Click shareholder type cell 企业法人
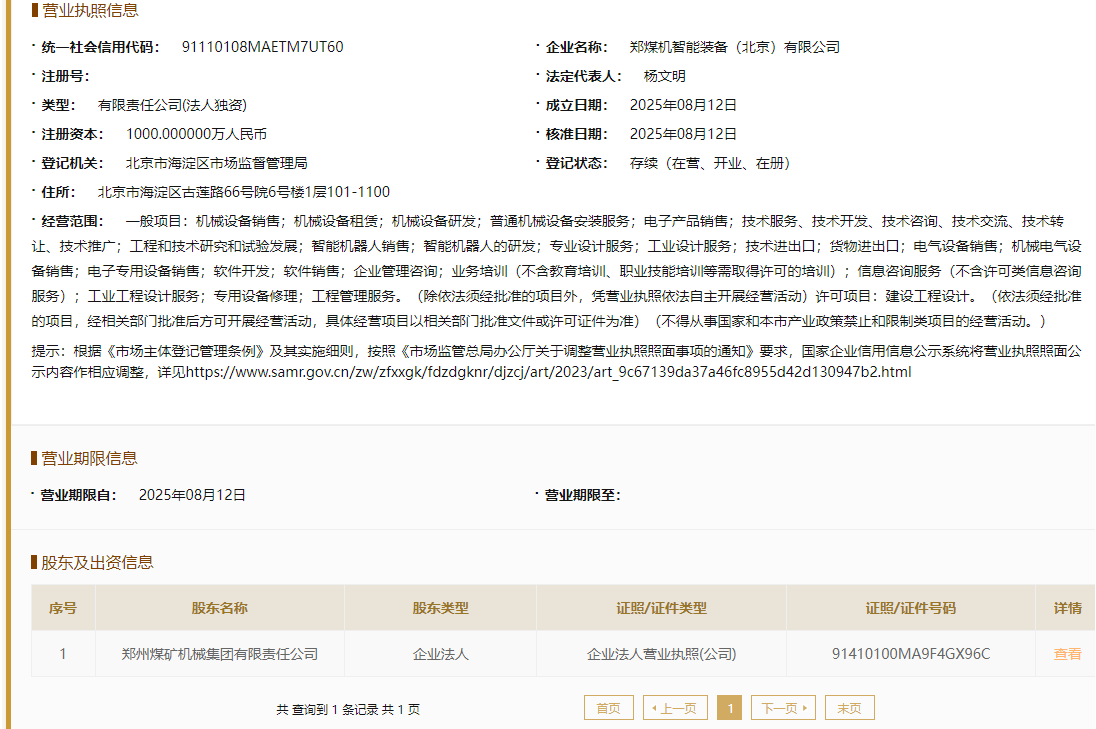Image resolution: width=1096 pixels, height=729 pixels. 440,654
